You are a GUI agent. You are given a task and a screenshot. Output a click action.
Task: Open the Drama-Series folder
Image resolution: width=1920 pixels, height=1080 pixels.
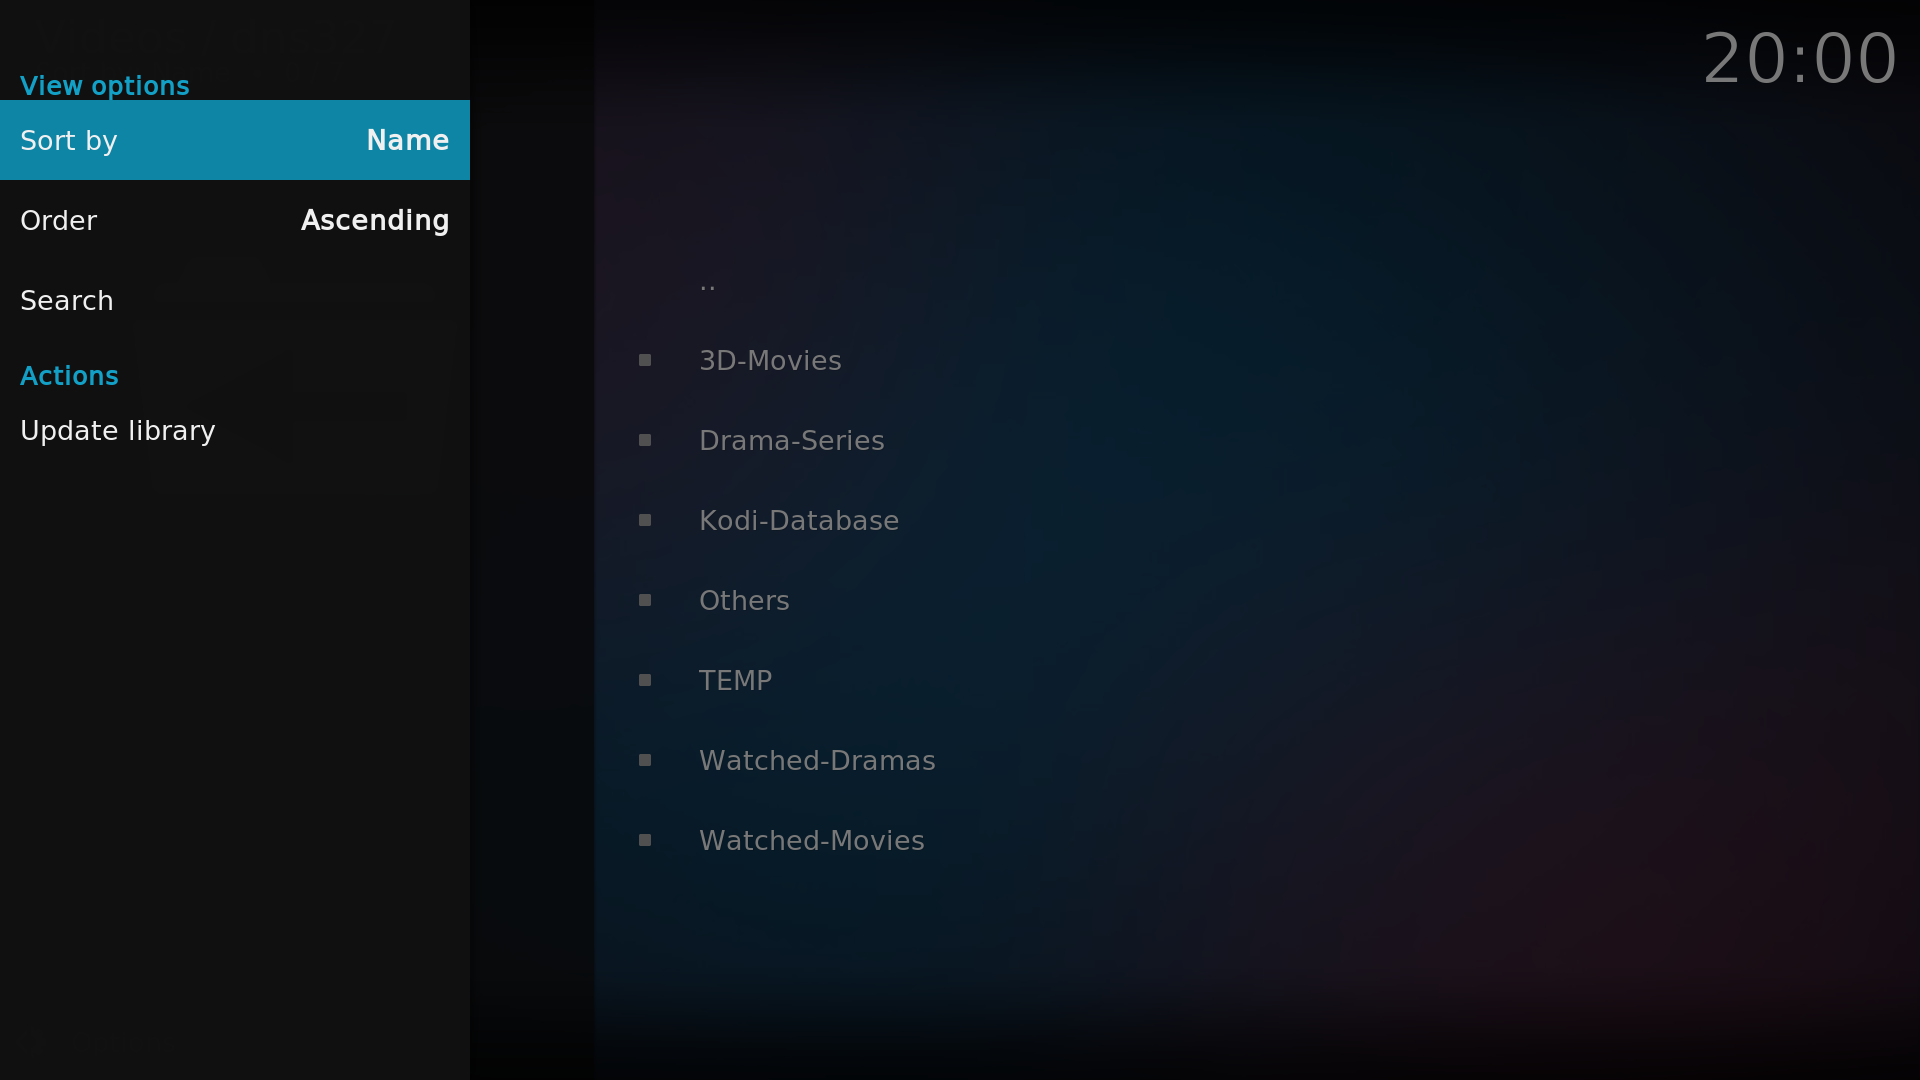coord(791,440)
